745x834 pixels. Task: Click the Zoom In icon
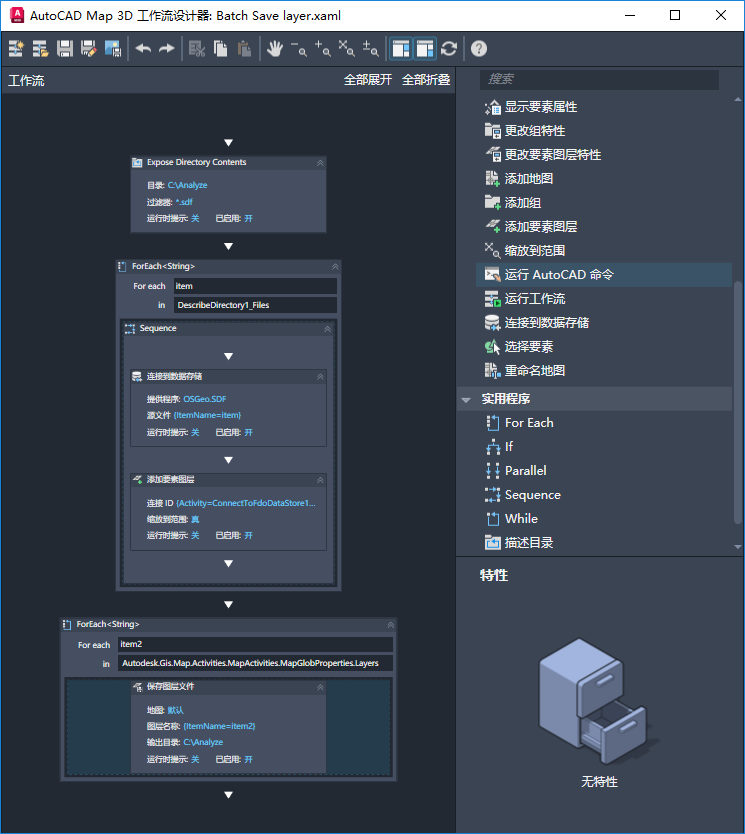323,49
